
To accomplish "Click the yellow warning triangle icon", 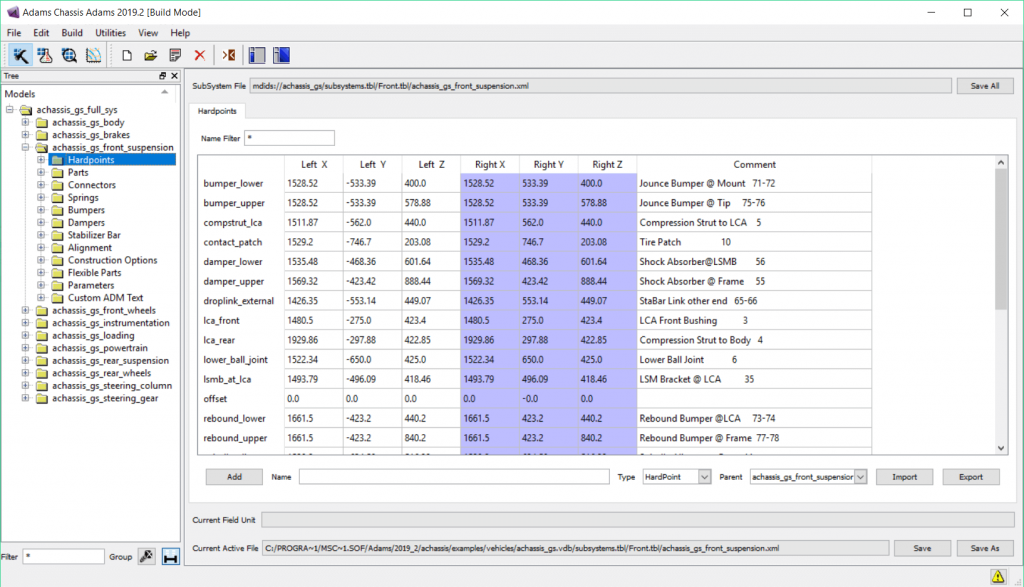I will tap(998, 576).
